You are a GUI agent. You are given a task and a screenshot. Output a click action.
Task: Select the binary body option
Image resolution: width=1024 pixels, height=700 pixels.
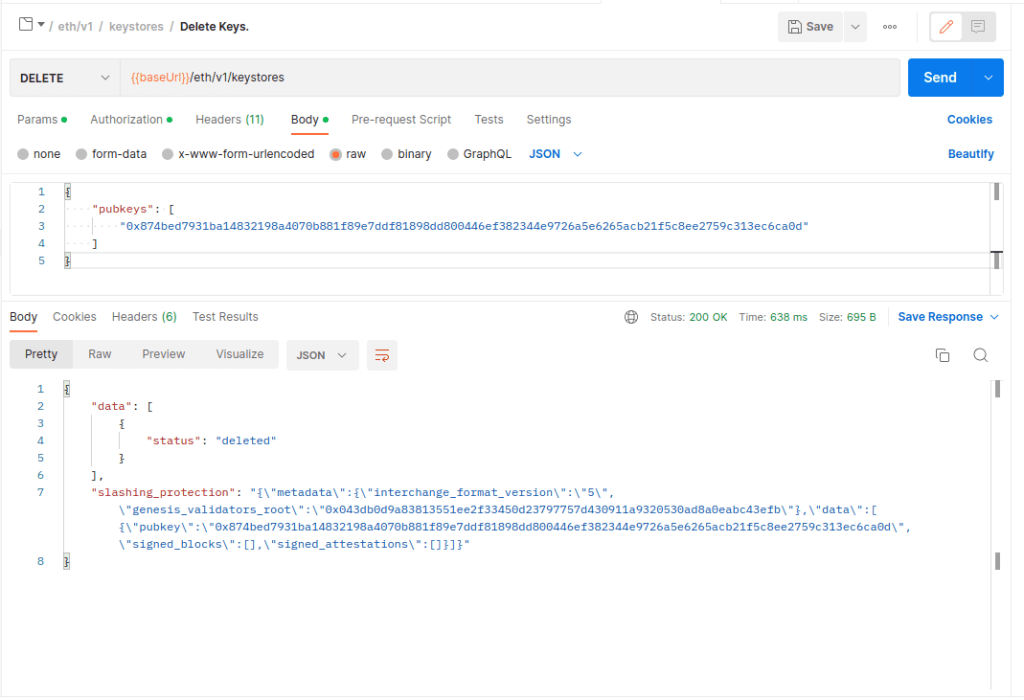pyautogui.click(x=407, y=153)
